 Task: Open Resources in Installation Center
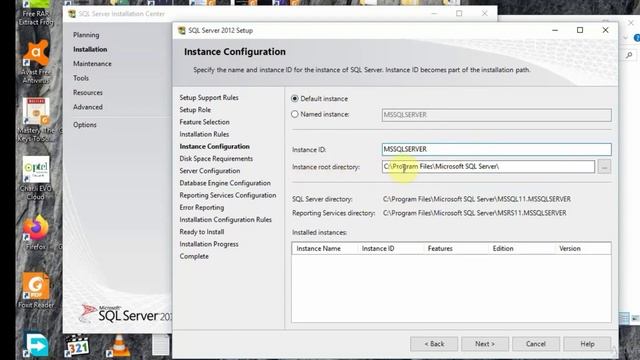88,93
